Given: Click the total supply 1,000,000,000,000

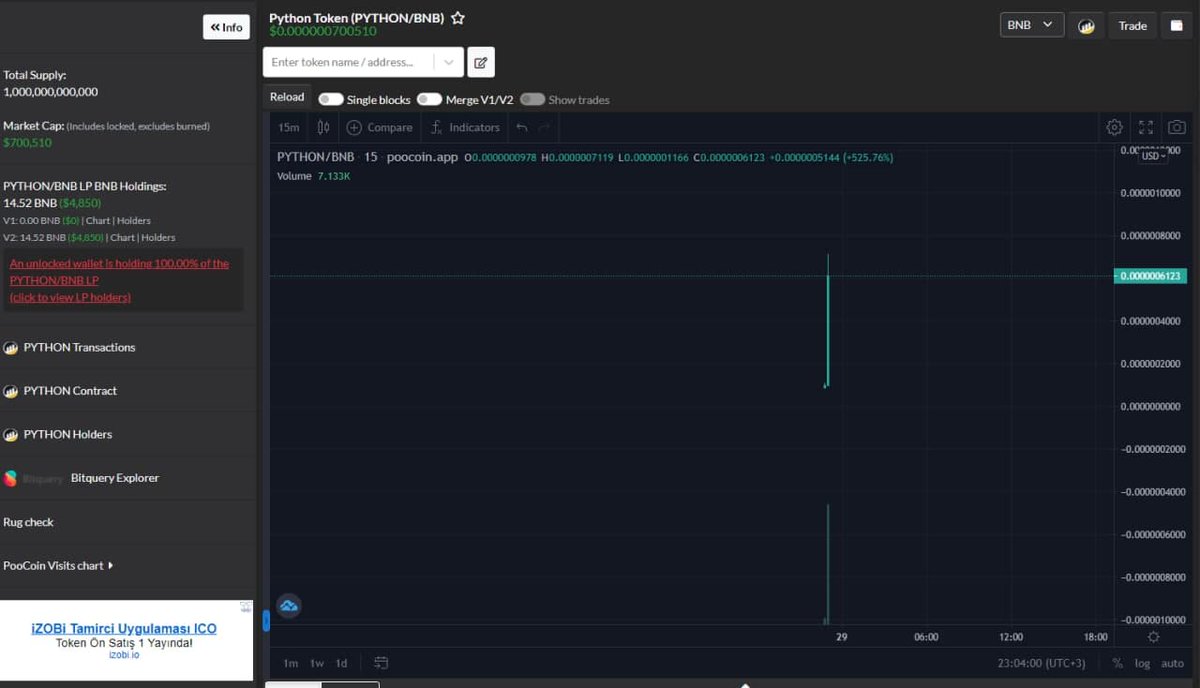Looking at the screenshot, I should pyautogui.click(x=50, y=92).
